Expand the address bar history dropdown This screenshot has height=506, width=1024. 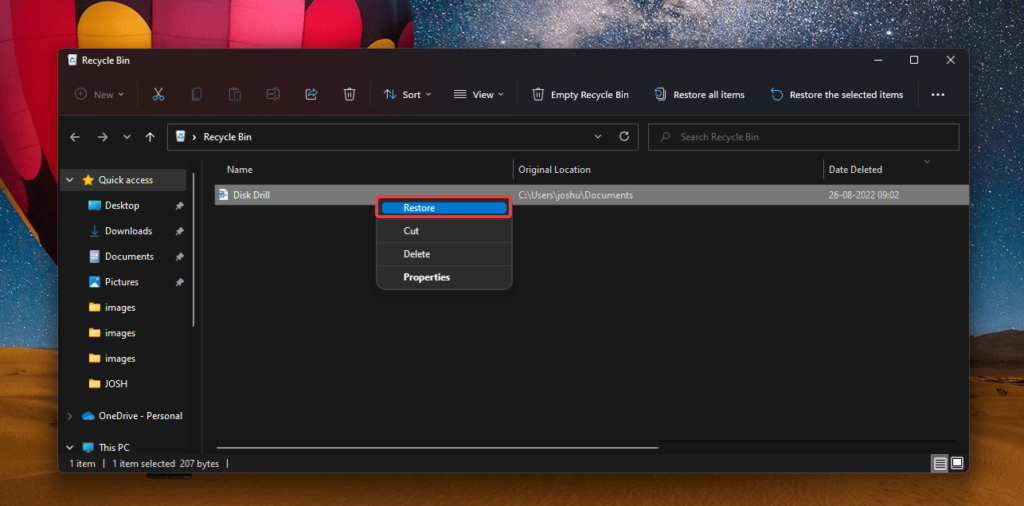[x=598, y=137]
